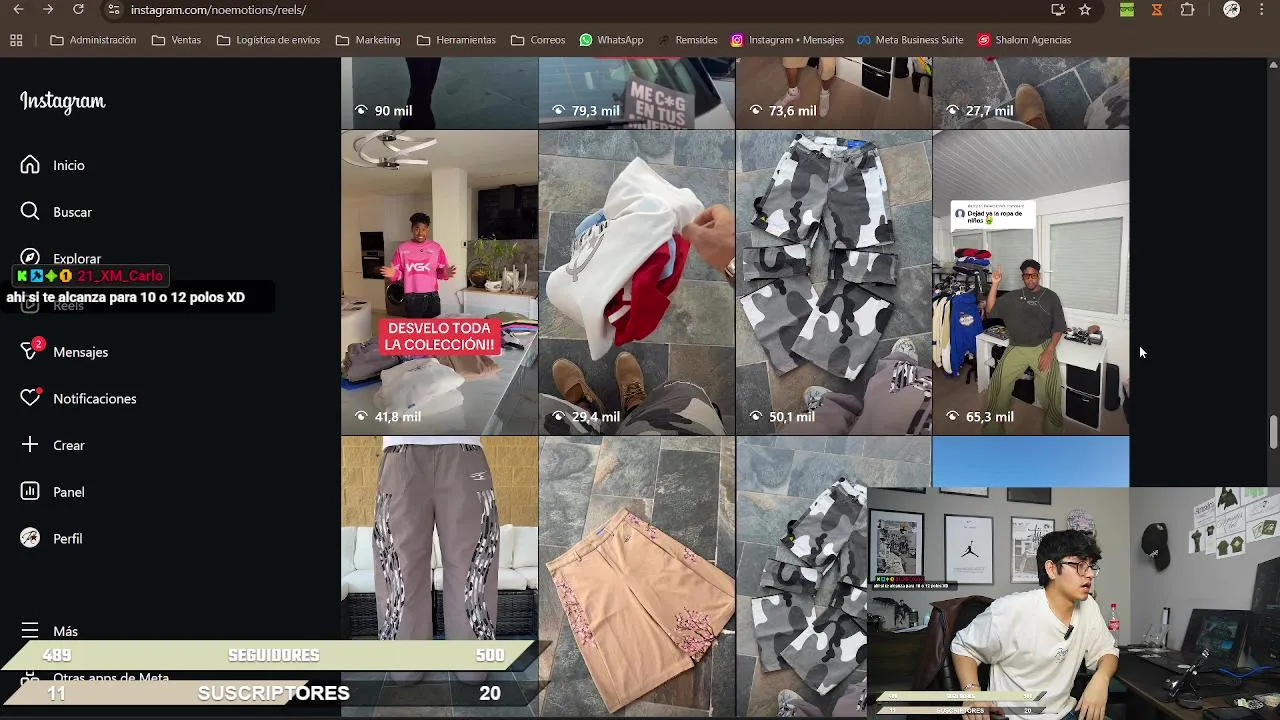Image resolution: width=1280 pixels, height=720 pixels.
Task: Open the reel with 29,4 mil views
Action: click(636, 283)
